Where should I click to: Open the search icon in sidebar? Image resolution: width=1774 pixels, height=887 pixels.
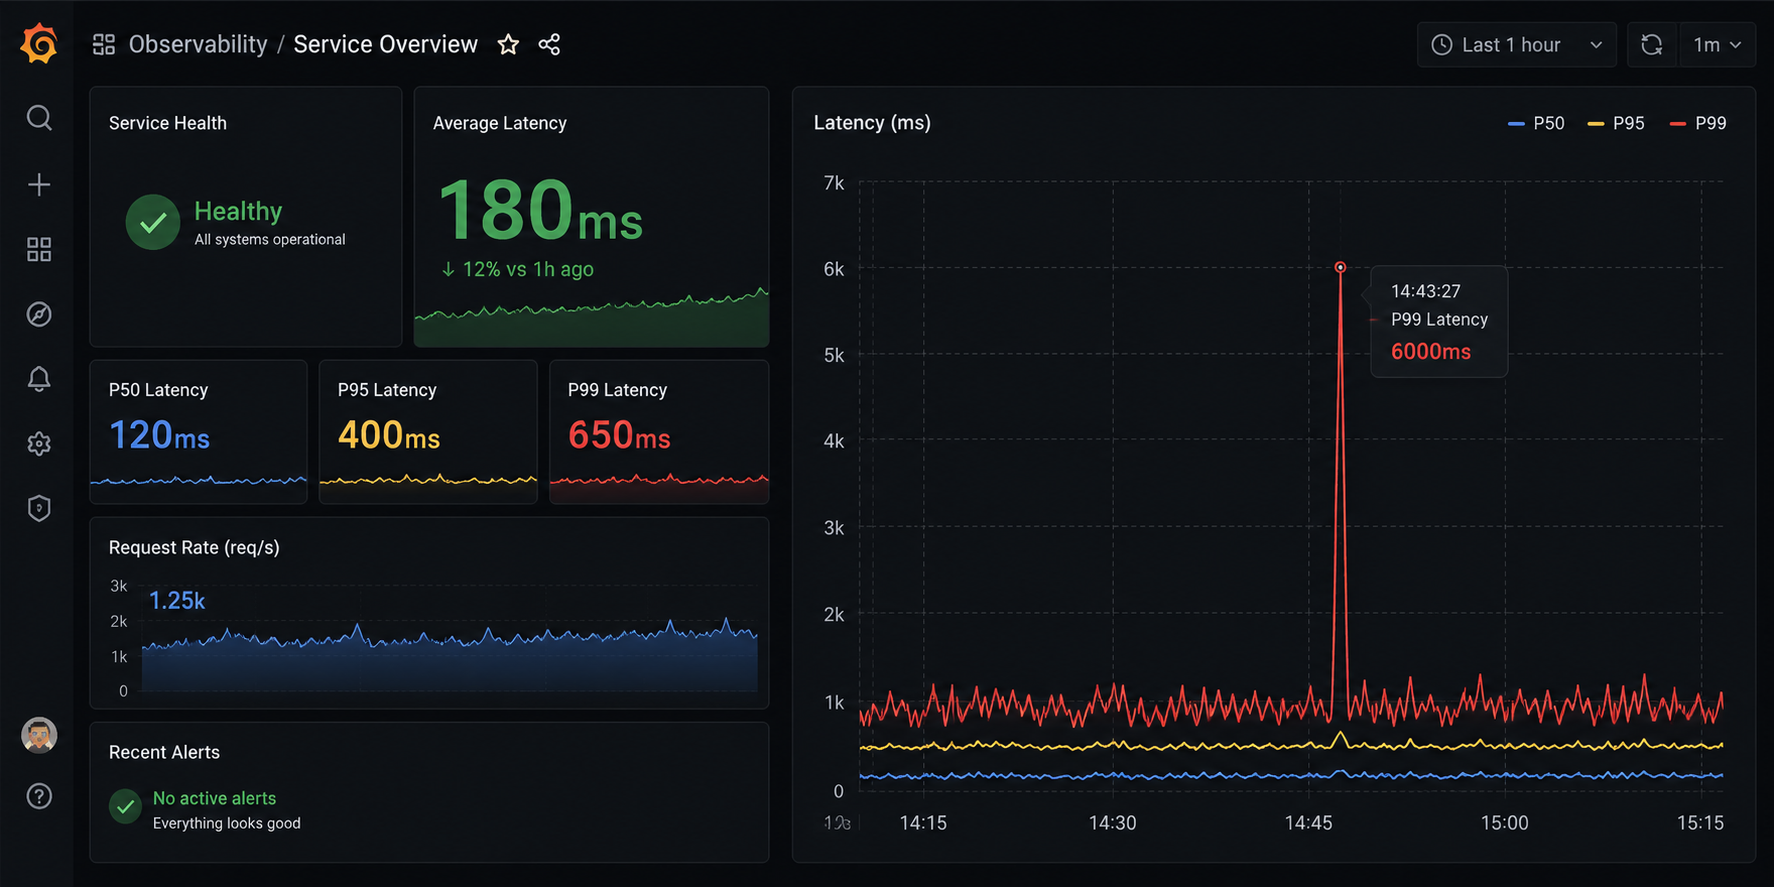click(39, 118)
